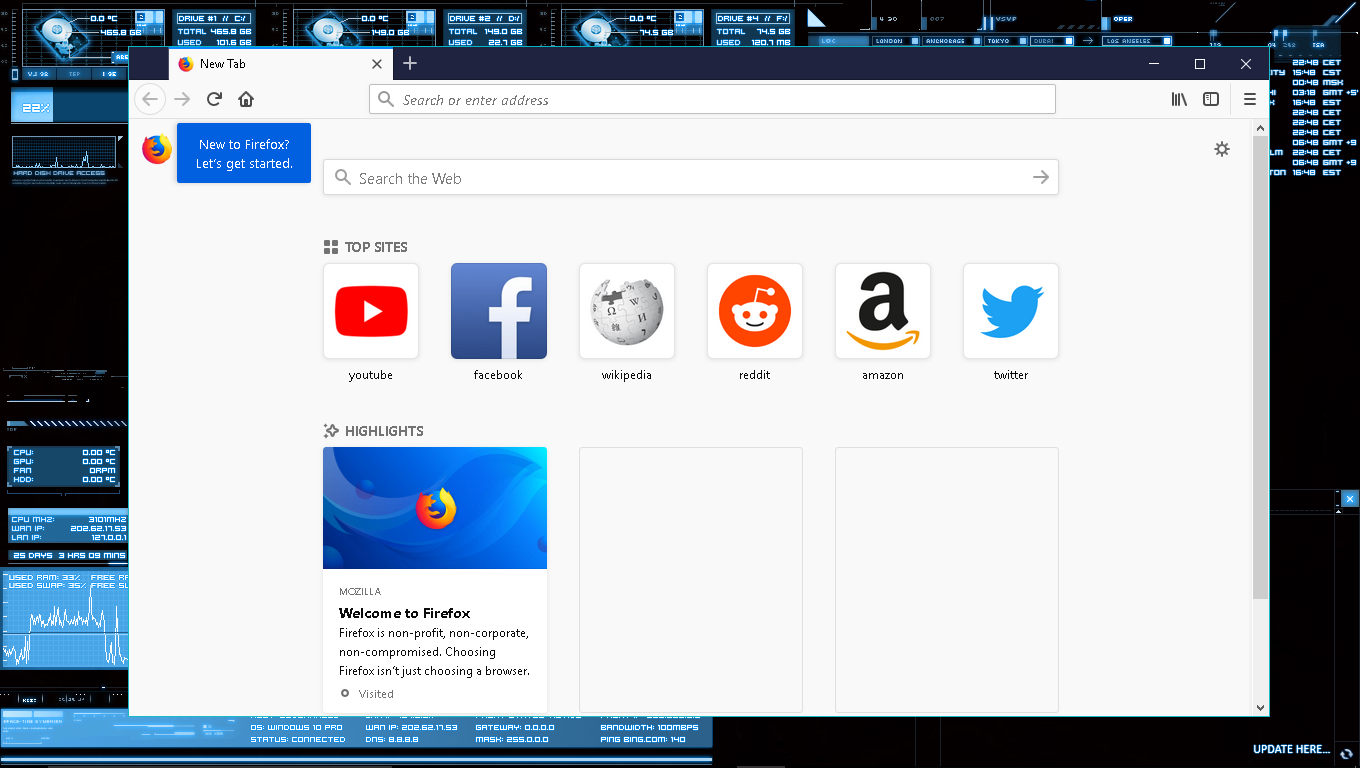The image size is (1360, 768).
Task: Open the Library panel
Action: coord(1179,99)
